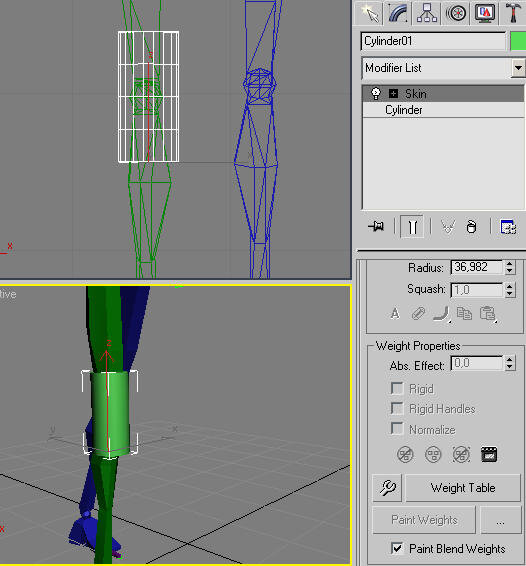526x566 pixels.
Task: Click the Radius spinner arrows
Action: pyautogui.click(x=510, y=267)
